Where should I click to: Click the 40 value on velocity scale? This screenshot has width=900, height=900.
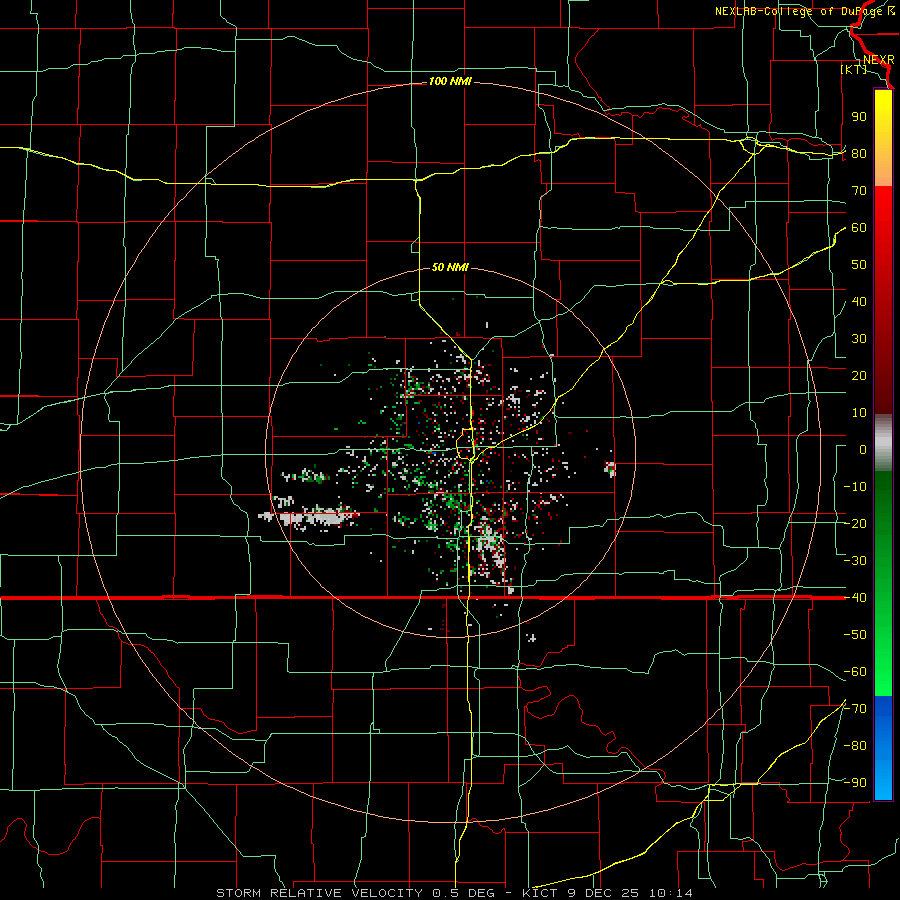(859, 302)
